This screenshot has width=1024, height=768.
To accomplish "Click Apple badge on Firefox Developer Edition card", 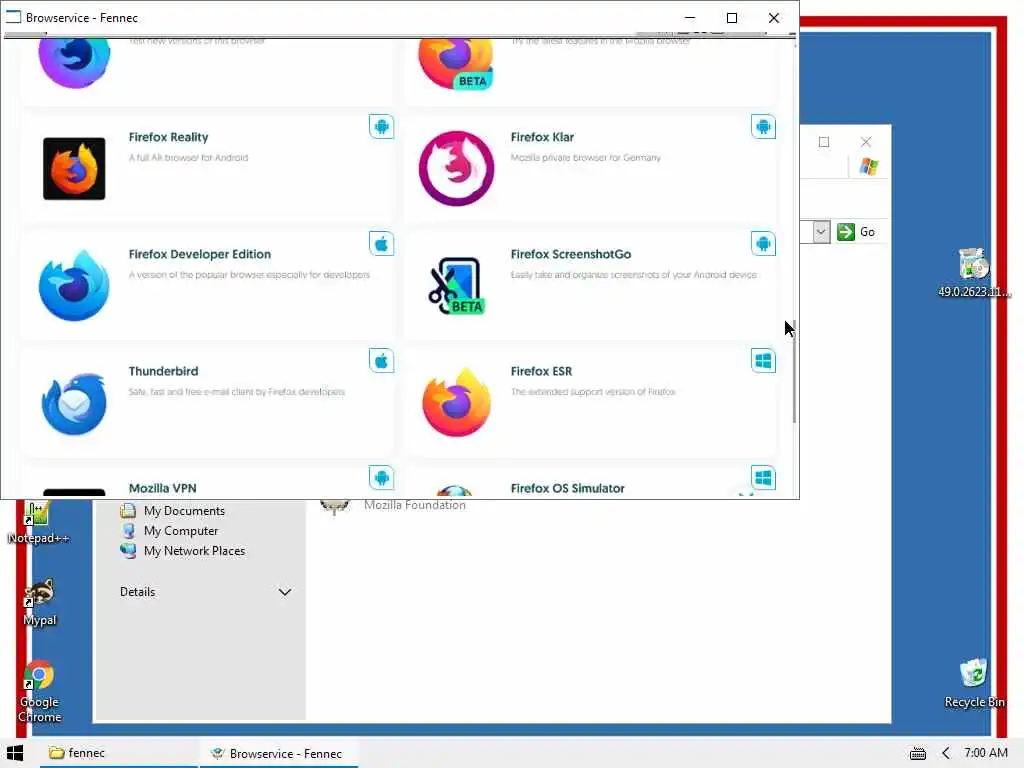I will [381, 244].
